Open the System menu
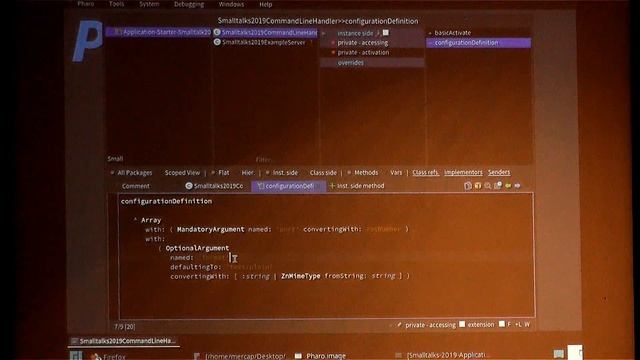 (149, 4)
